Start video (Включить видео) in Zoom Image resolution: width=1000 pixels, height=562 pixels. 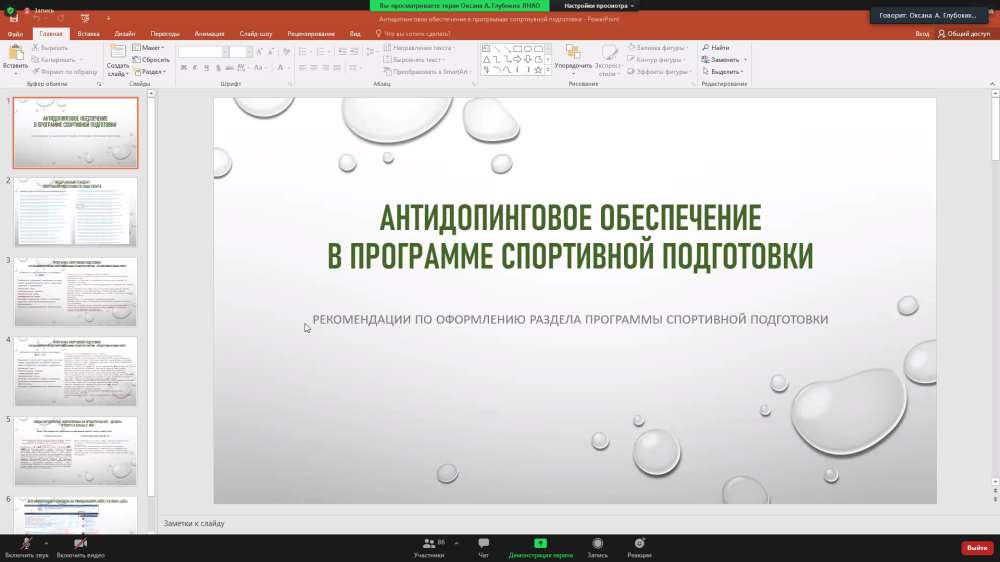pyautogui.click(x=80, y=547)
